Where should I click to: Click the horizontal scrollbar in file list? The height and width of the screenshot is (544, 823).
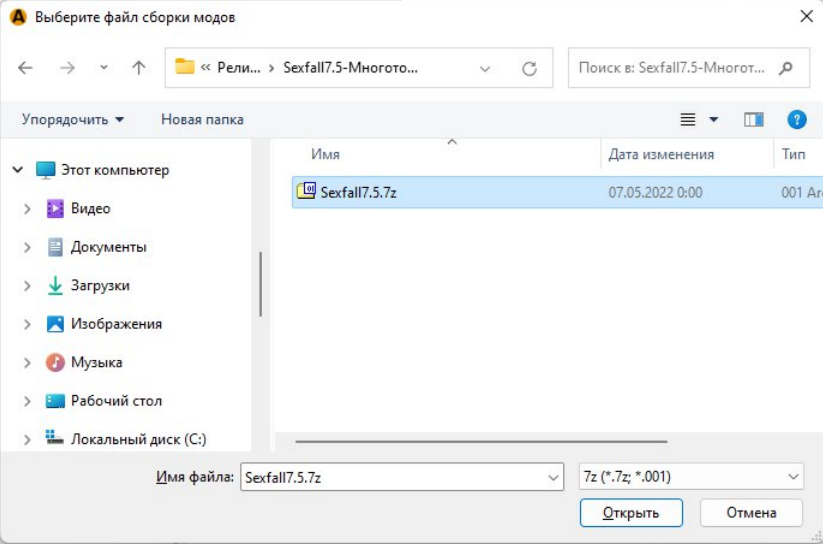click(x=480, y=440)
